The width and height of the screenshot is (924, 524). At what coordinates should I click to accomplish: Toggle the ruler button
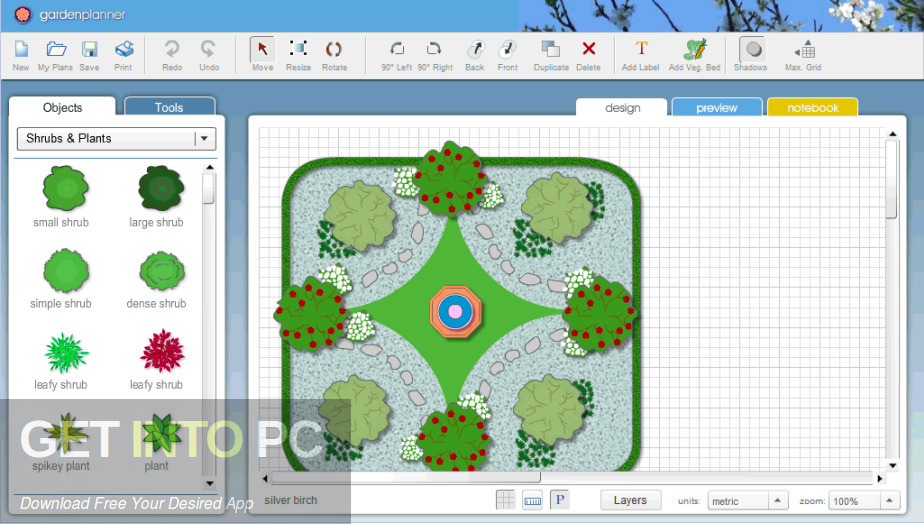coord(533,500)
